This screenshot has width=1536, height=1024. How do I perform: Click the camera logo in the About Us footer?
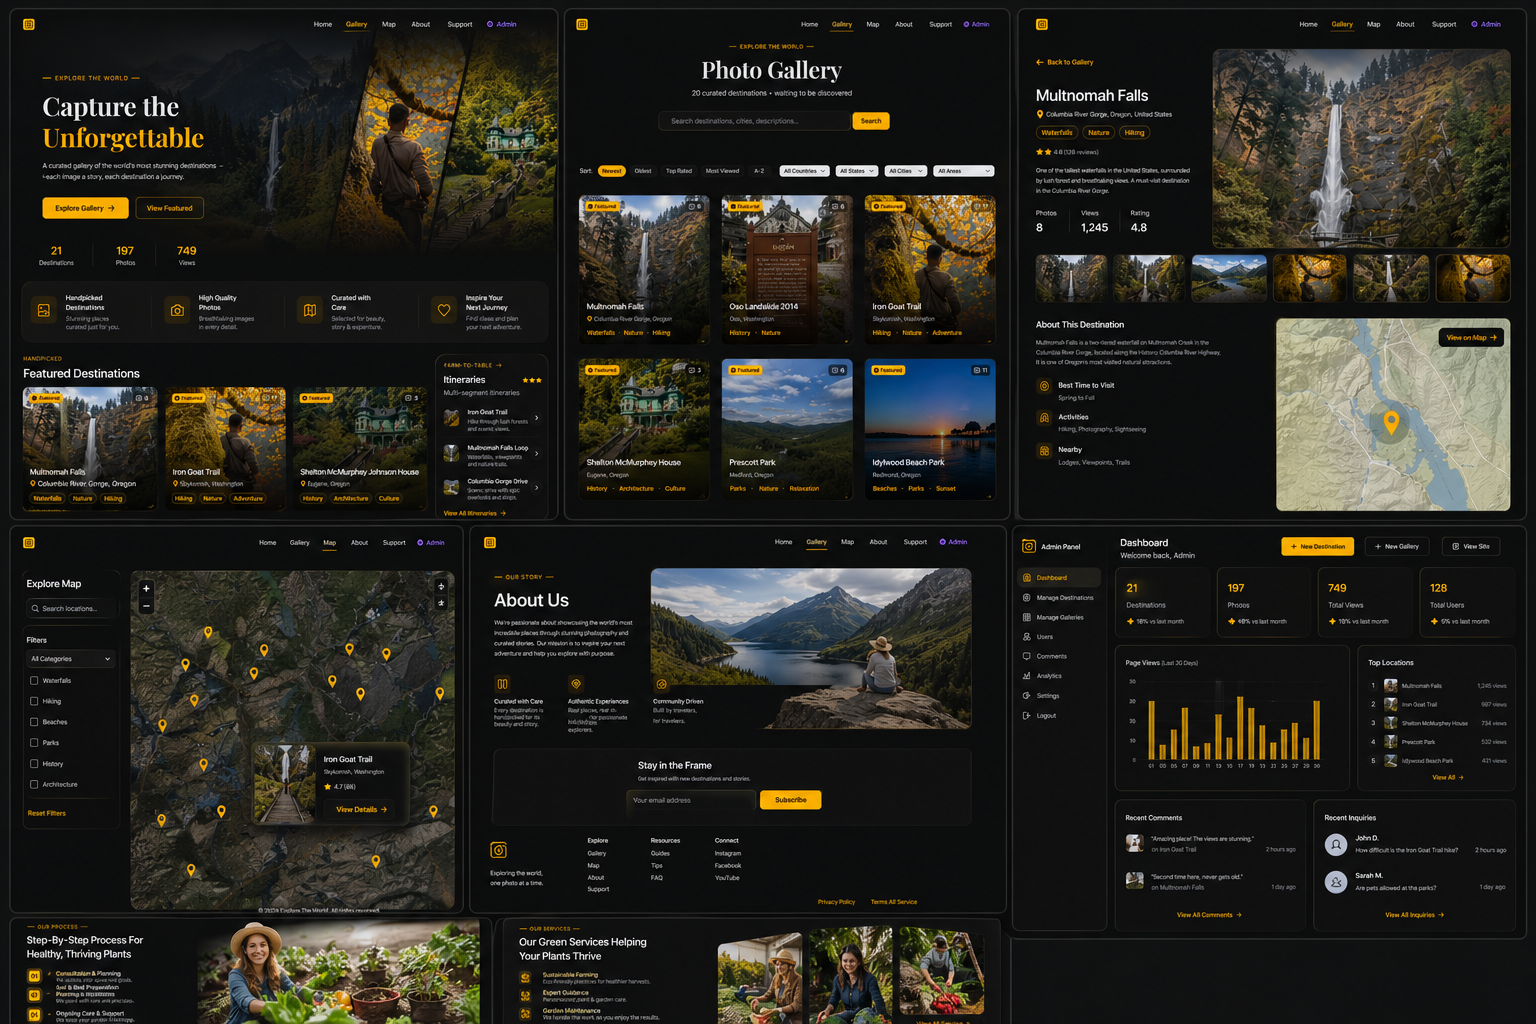[498, 850]
